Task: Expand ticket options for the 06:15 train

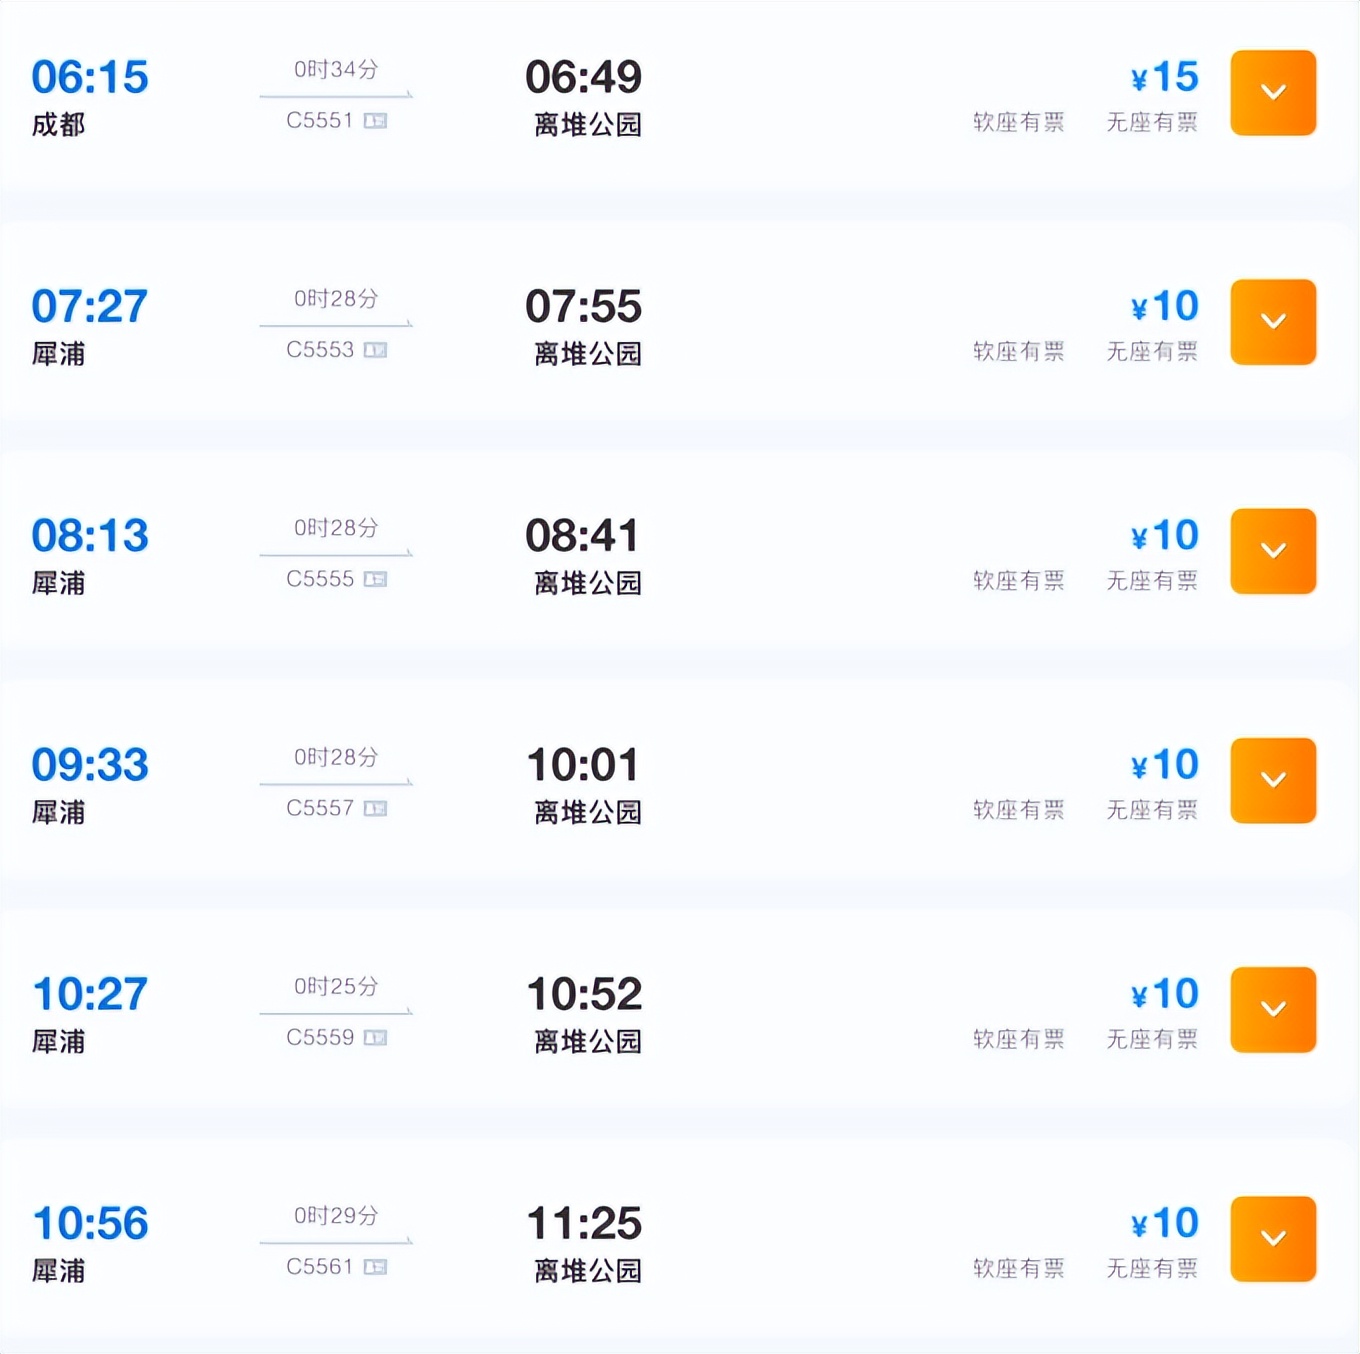Action: (x=1272, y=93)
